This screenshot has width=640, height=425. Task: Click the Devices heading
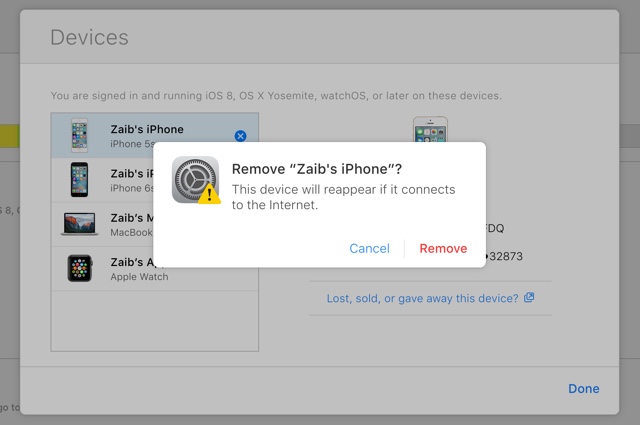(x=89, y=38)
